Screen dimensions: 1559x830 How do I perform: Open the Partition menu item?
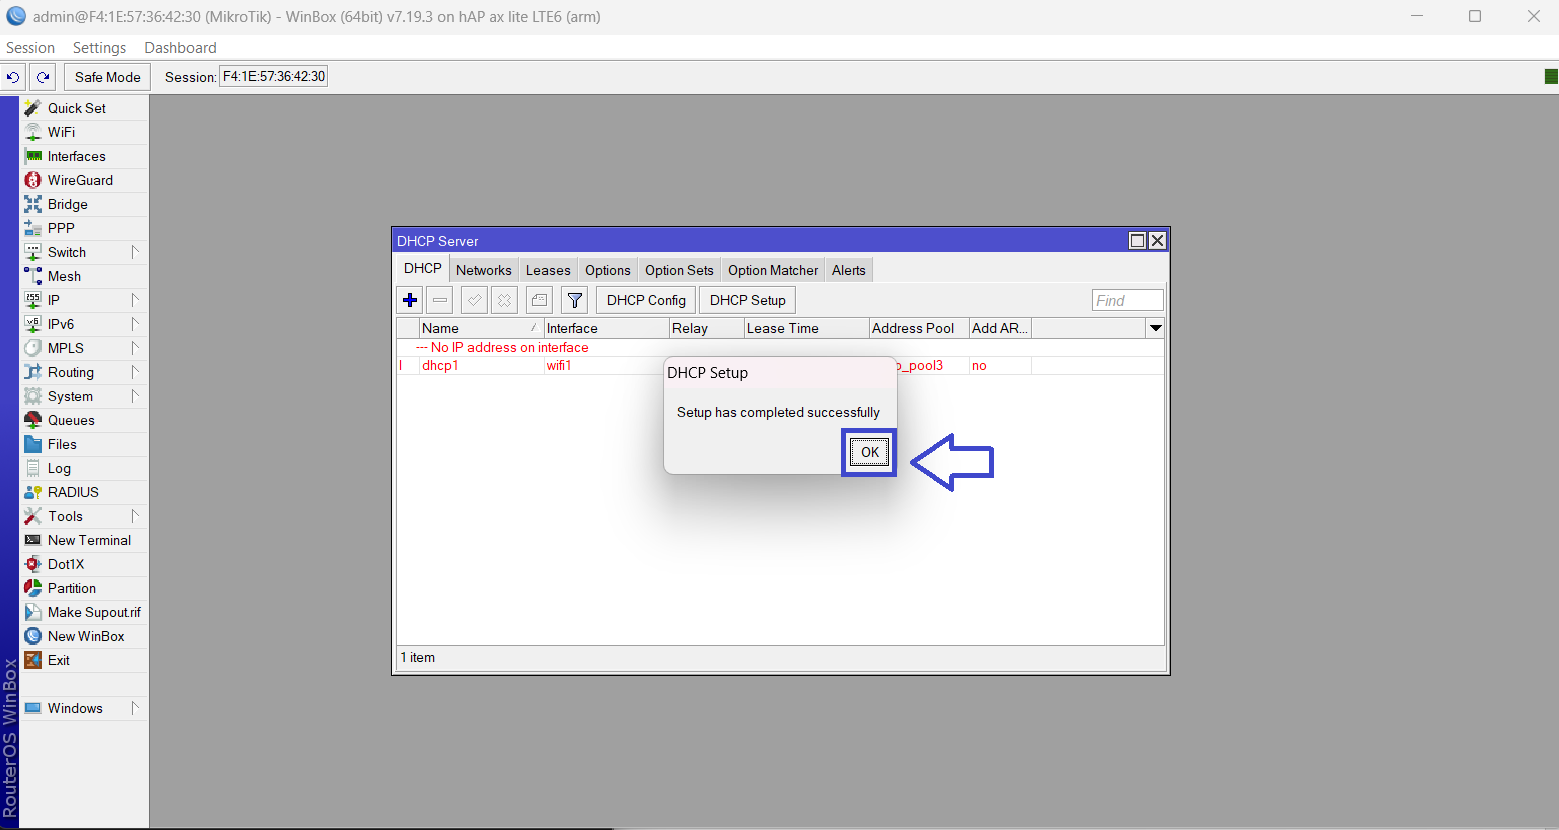click(84, 588)
